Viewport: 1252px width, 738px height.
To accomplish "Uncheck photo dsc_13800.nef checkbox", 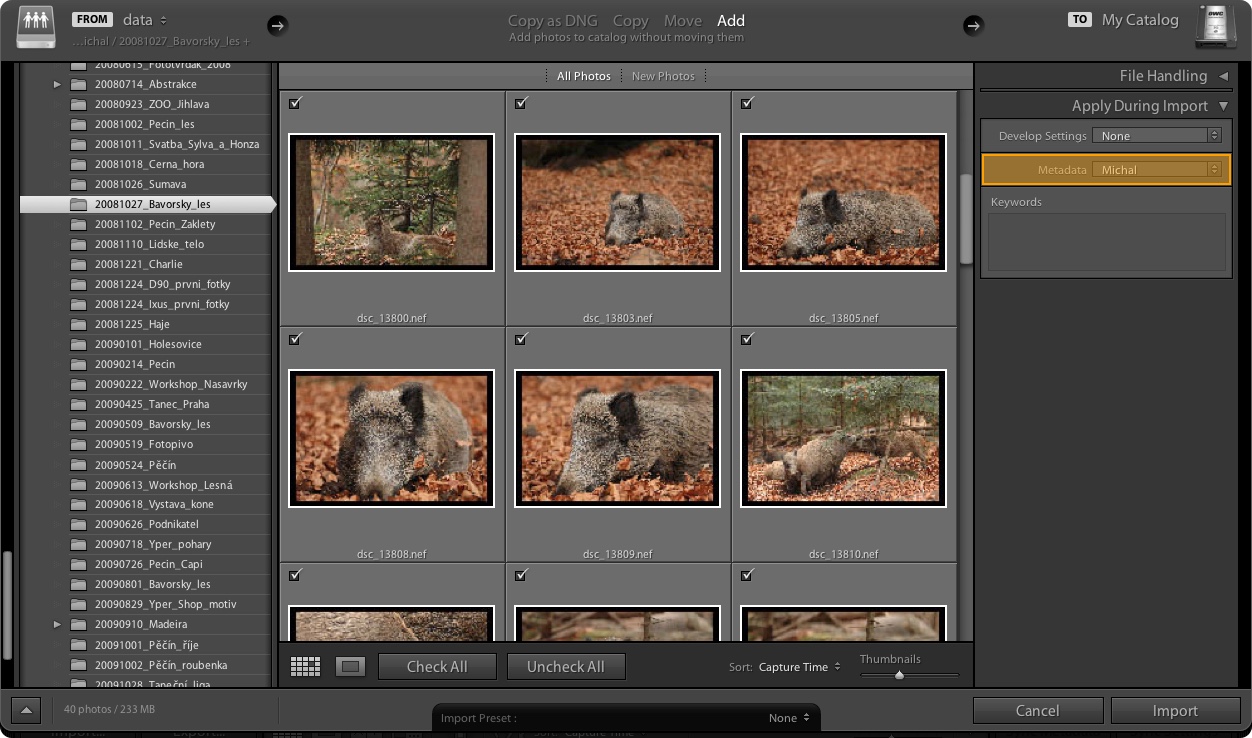I will click(295, 103).
